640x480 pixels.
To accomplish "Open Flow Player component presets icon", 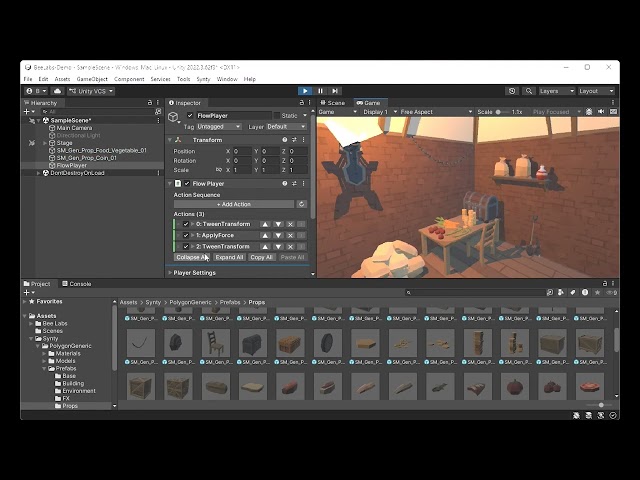I will click(294, 184).
